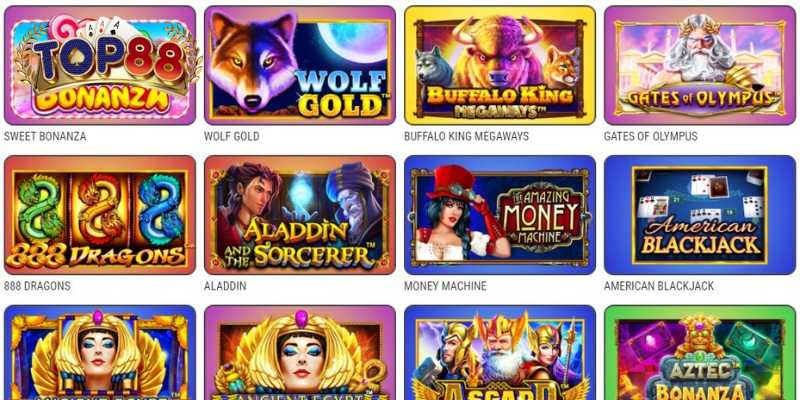Click the Aztec Bonanza game tile
The image size is (800, 400).
pos(700,353)
